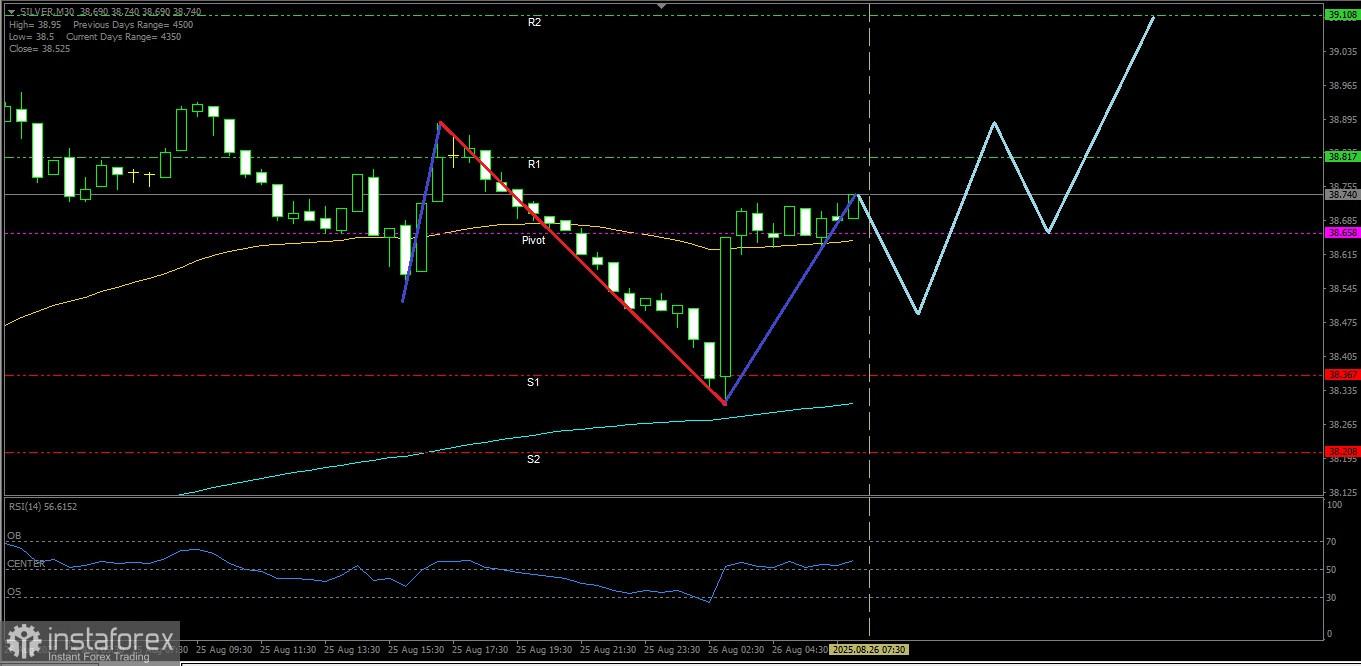The image size is (1361, 666).
Task: Click the 25 Aug 15:30 time label
Action: coord(416,649)
